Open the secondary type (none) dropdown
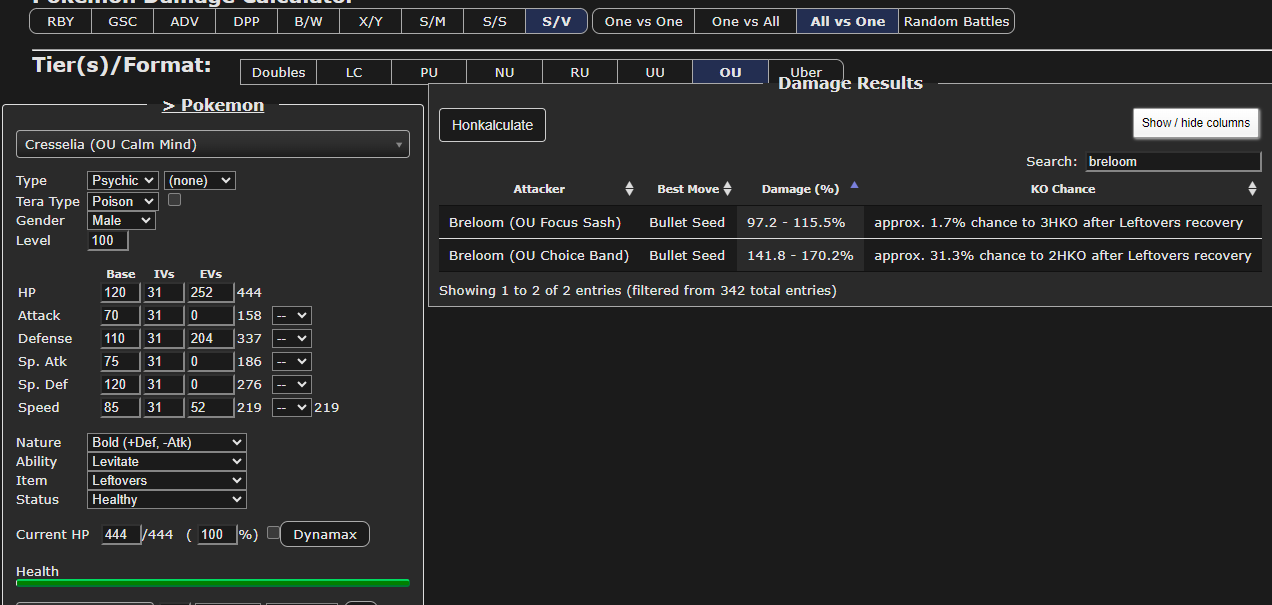The width and height of the screenshot is (1272, 605). coord(200,180)
